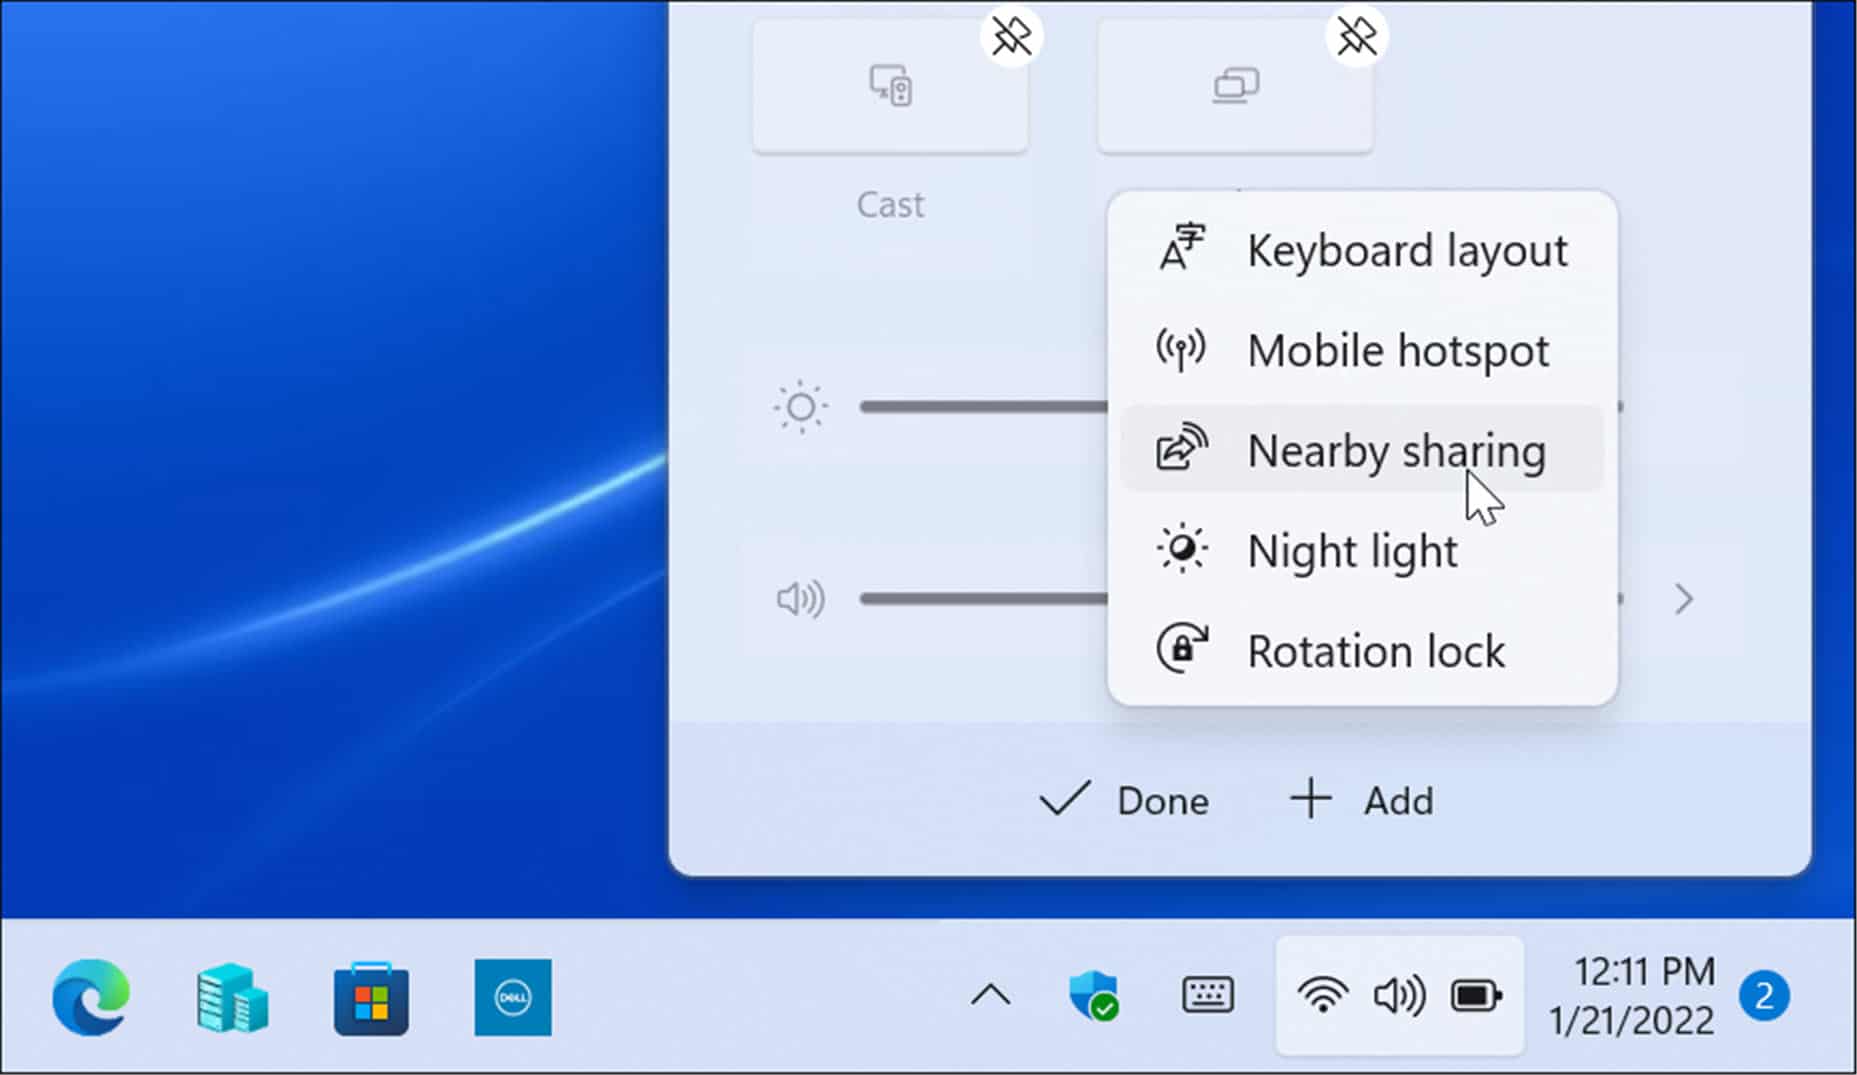Pick Rotation lock from the menu
Image resolution: width=1857 pixels, height=1075 pixels.
click(1376, 650)
